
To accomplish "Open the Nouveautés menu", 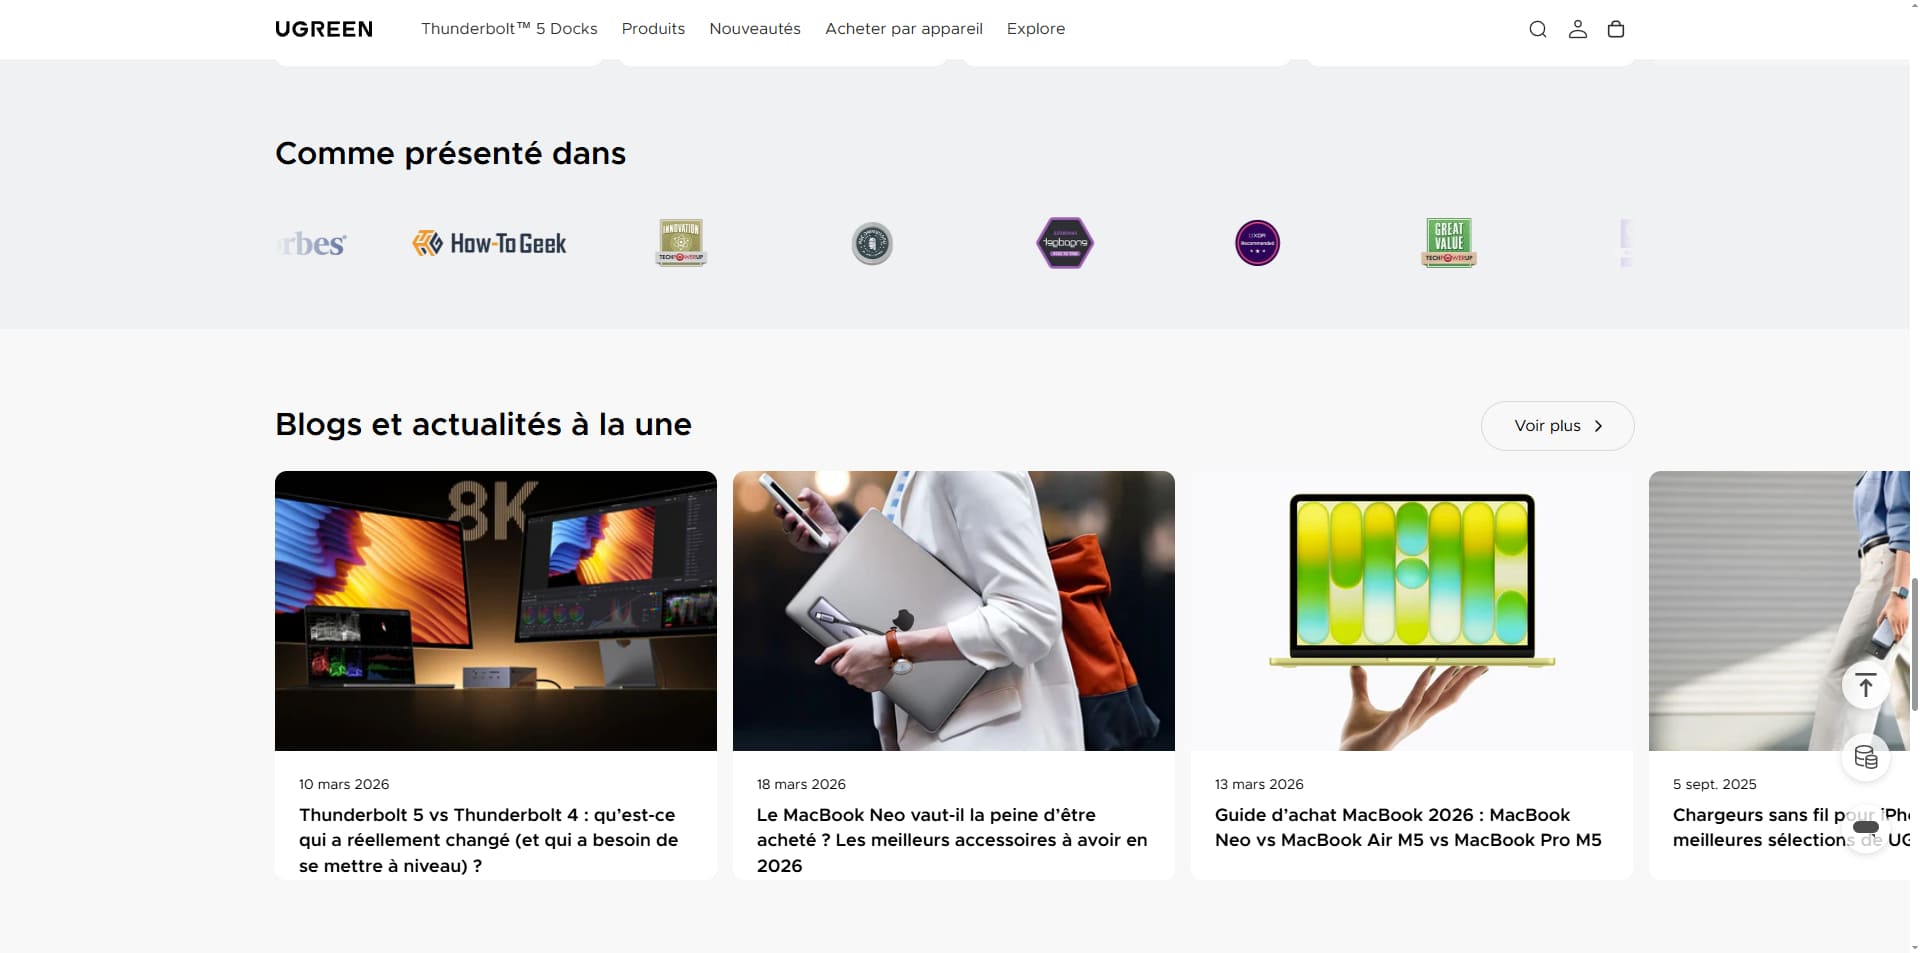I will pos(755,29).
